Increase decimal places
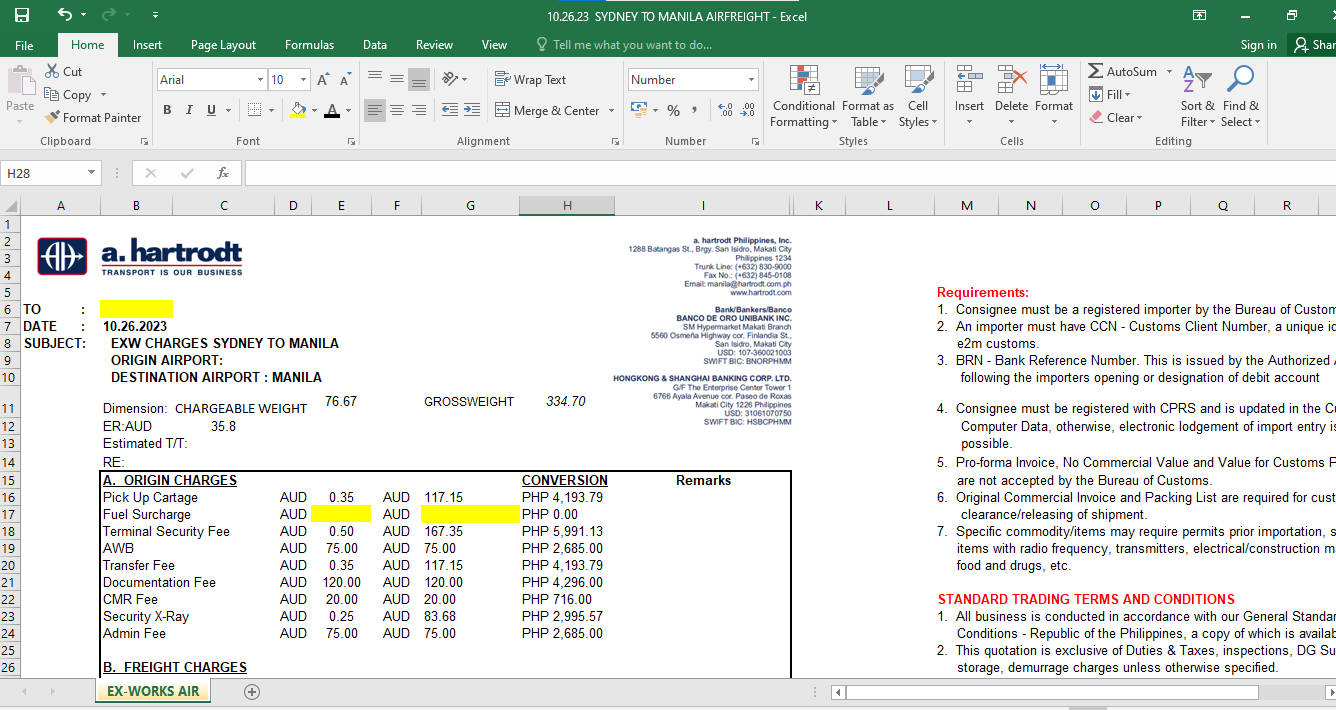The image size is (1336, 710). pyautogui.click(x=726, y=110)
